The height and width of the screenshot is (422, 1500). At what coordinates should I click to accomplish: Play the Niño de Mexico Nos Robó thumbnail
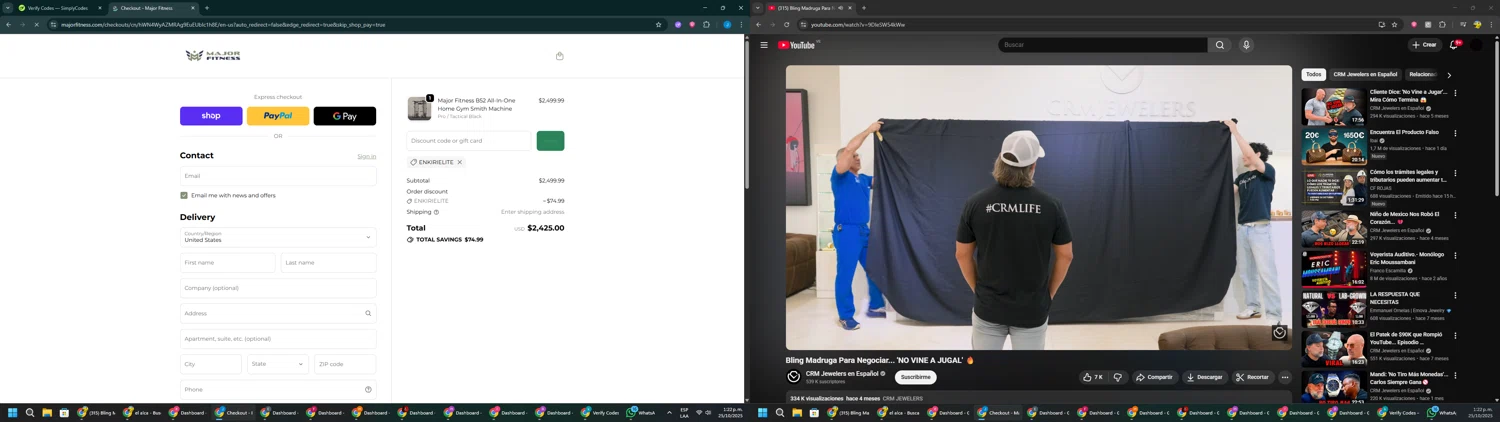[1334, 228]
